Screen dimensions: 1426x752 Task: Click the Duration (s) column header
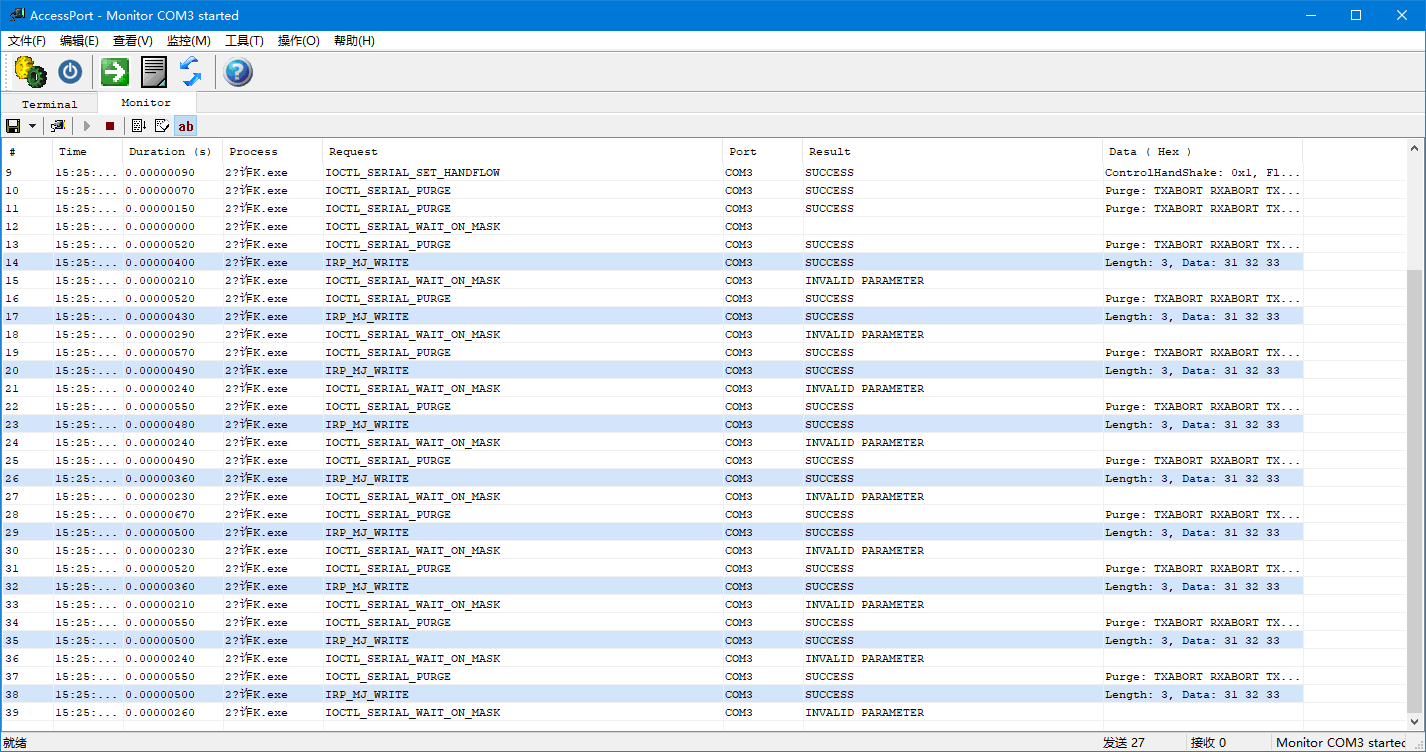(x=172, y=152)
